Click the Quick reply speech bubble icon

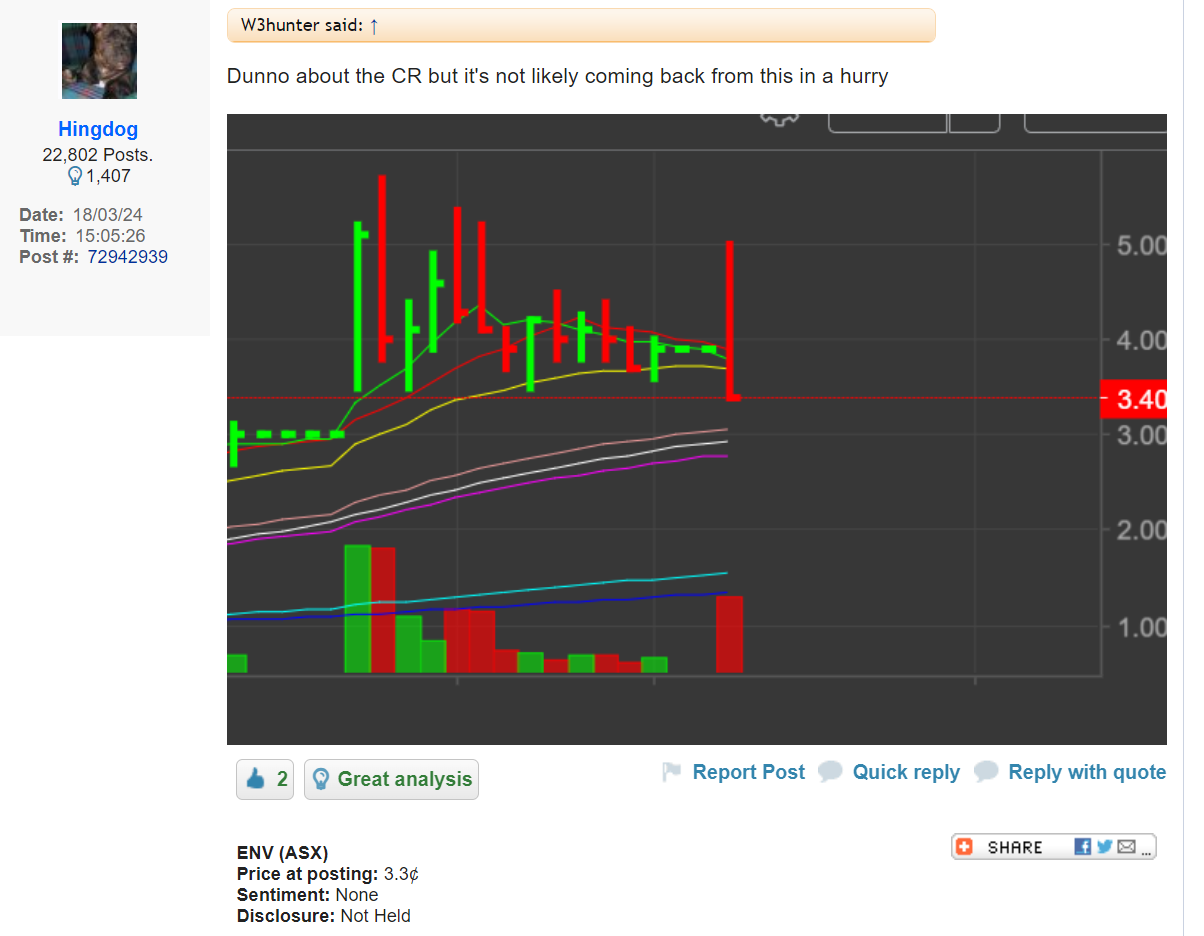click(x=830, y=772)
